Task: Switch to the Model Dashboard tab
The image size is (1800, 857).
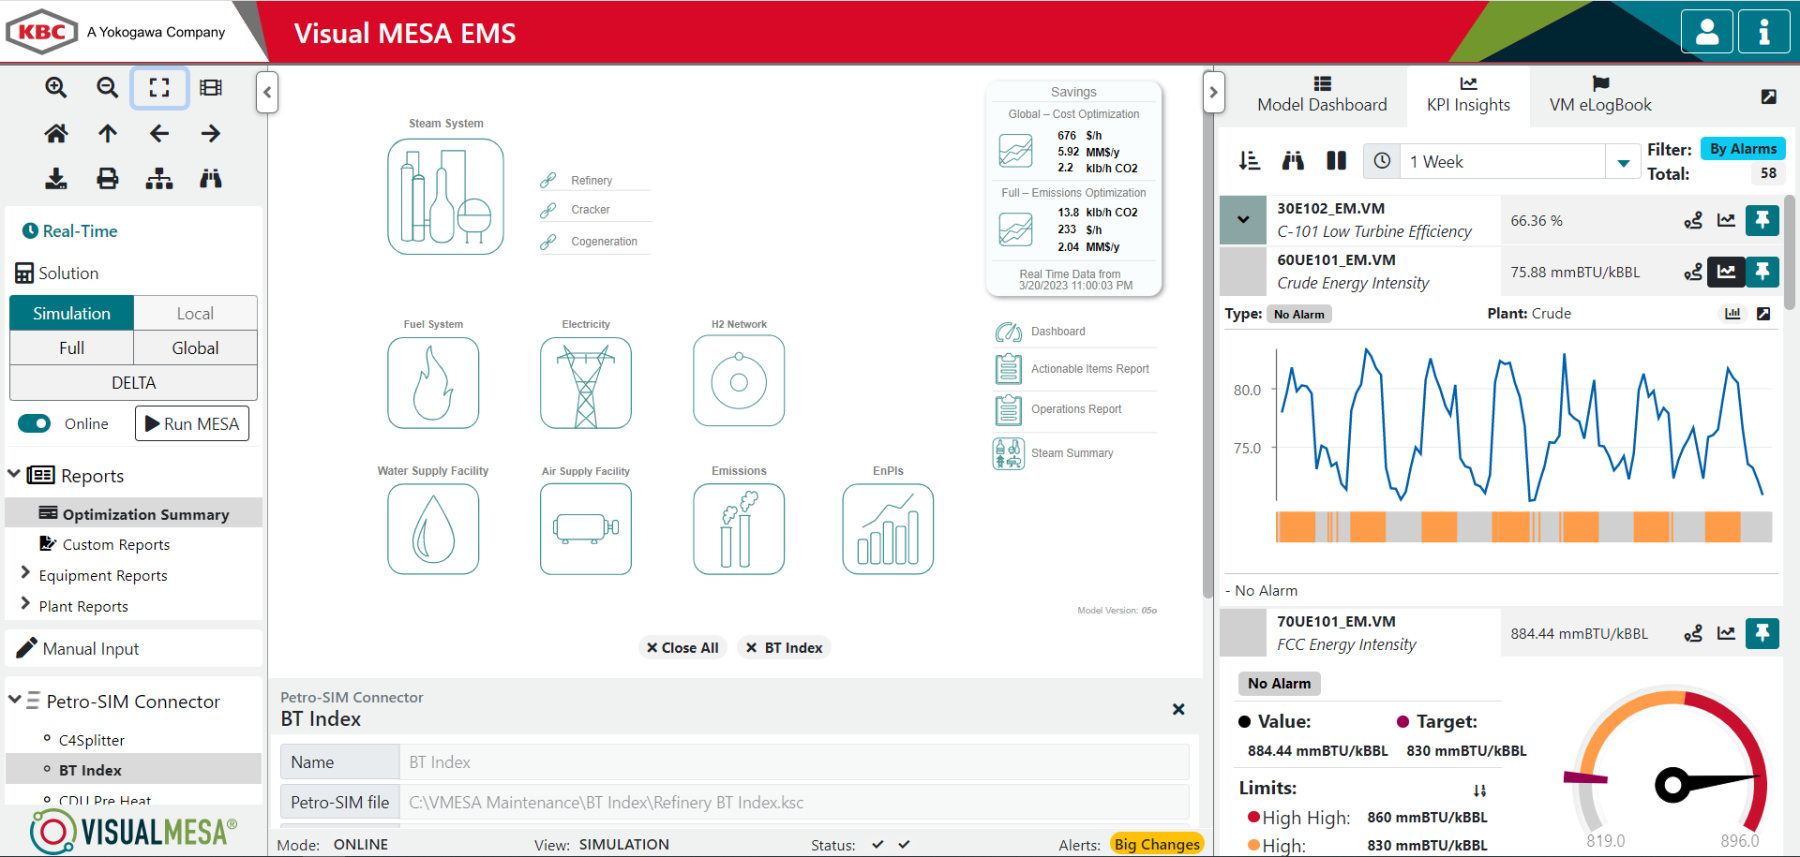Action: [1321, 96]
